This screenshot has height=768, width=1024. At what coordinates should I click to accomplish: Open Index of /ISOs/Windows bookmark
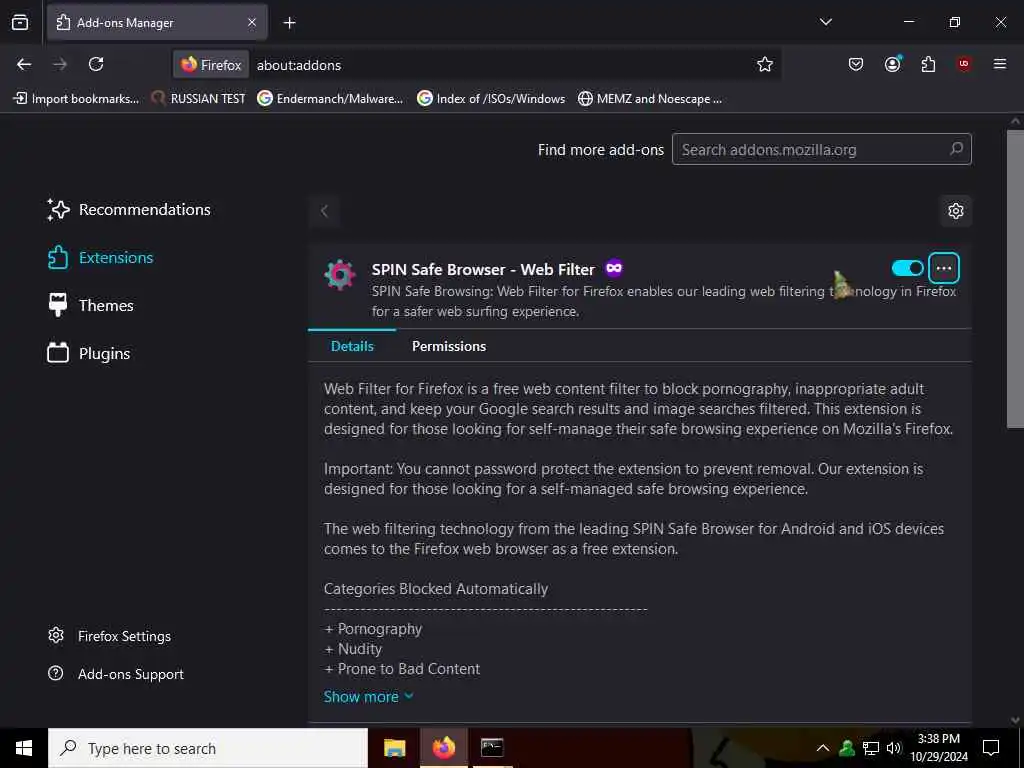pos(491,99)
